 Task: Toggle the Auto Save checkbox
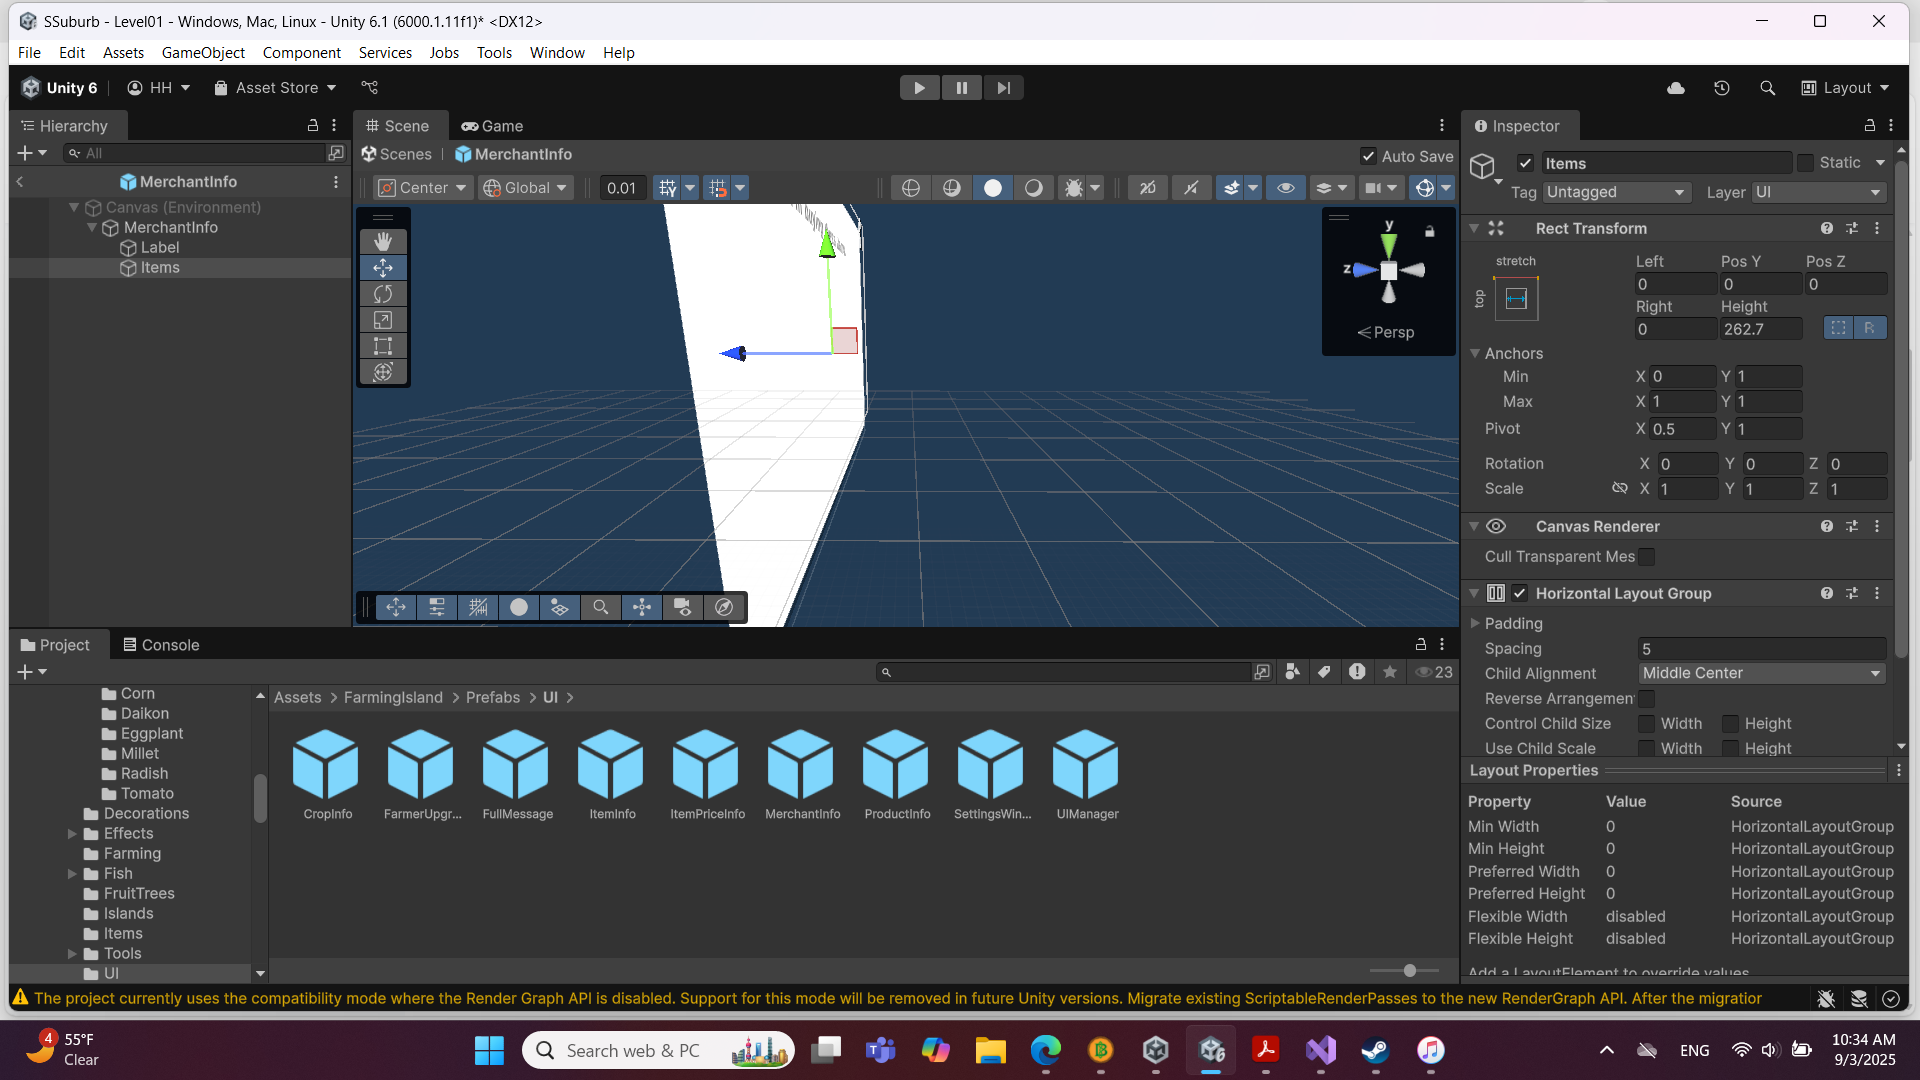coord(1368,156)
